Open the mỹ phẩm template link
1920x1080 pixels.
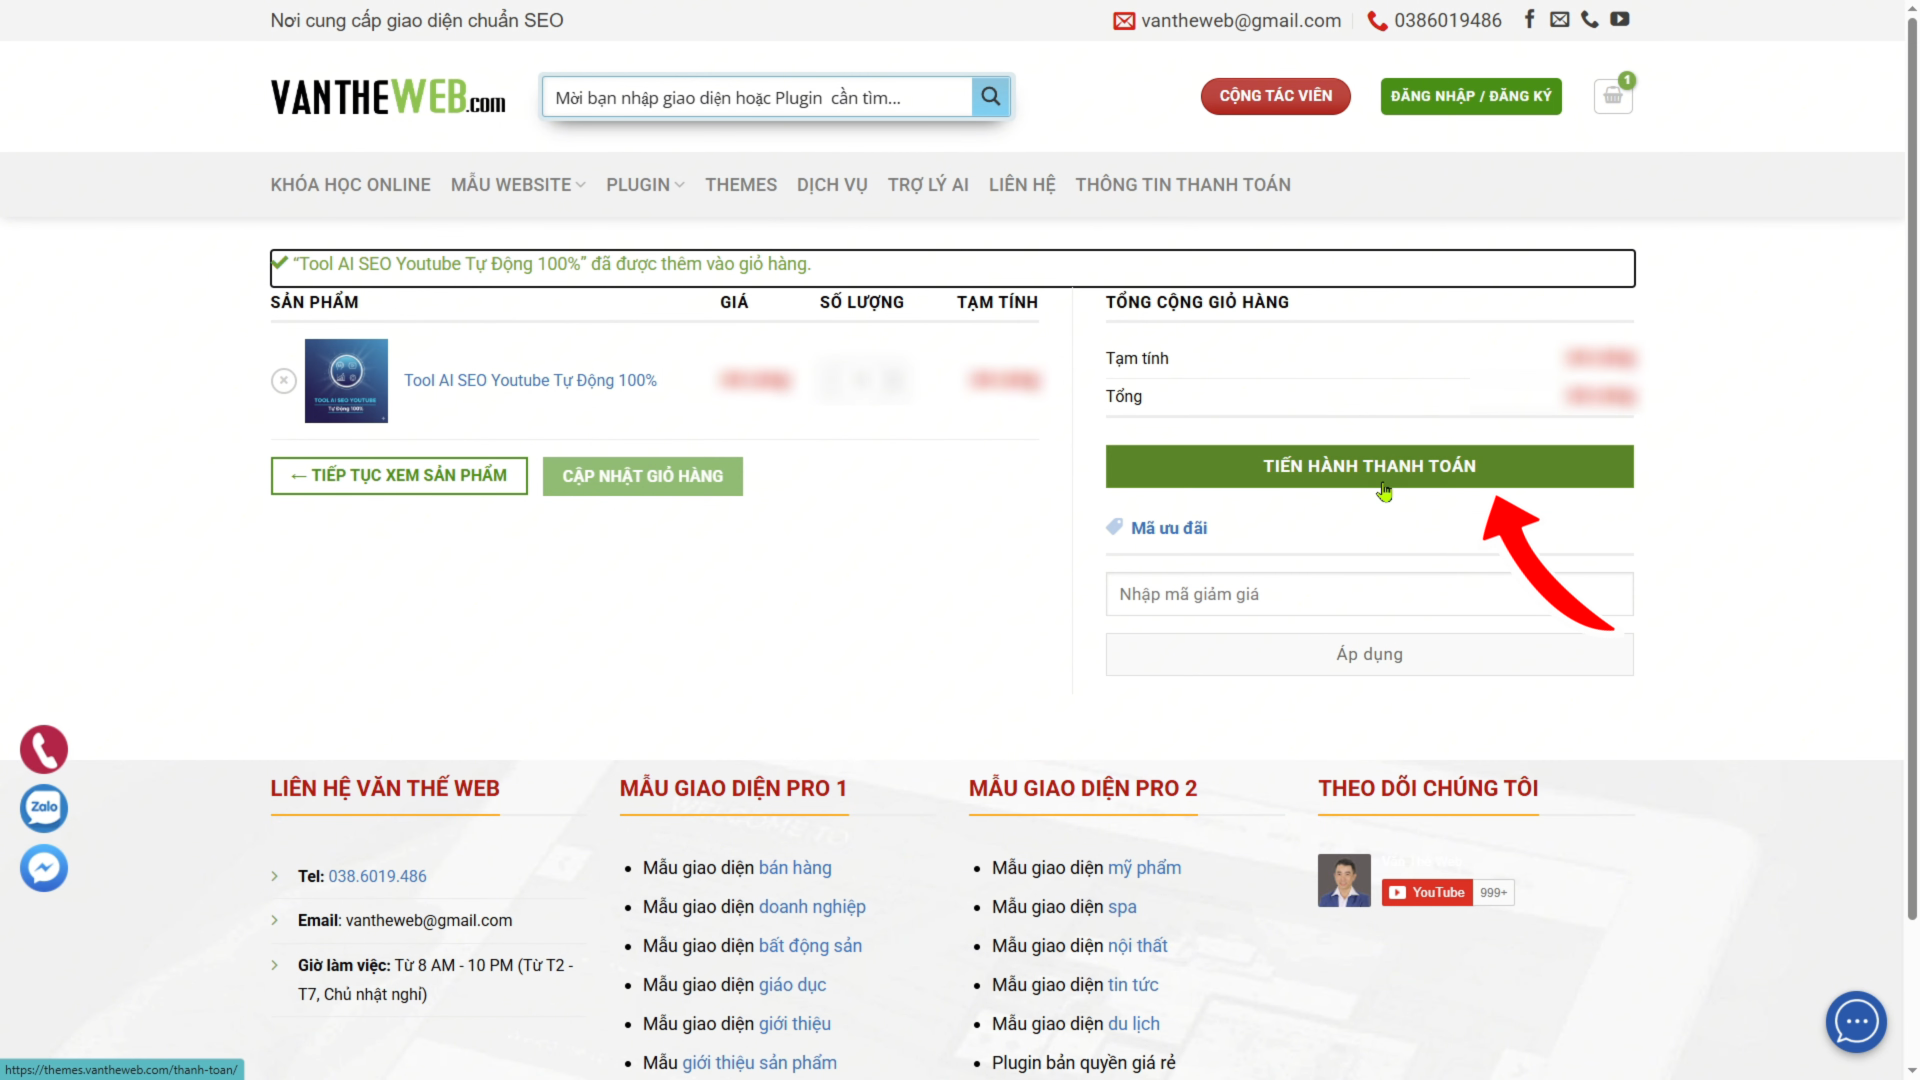1144,868
